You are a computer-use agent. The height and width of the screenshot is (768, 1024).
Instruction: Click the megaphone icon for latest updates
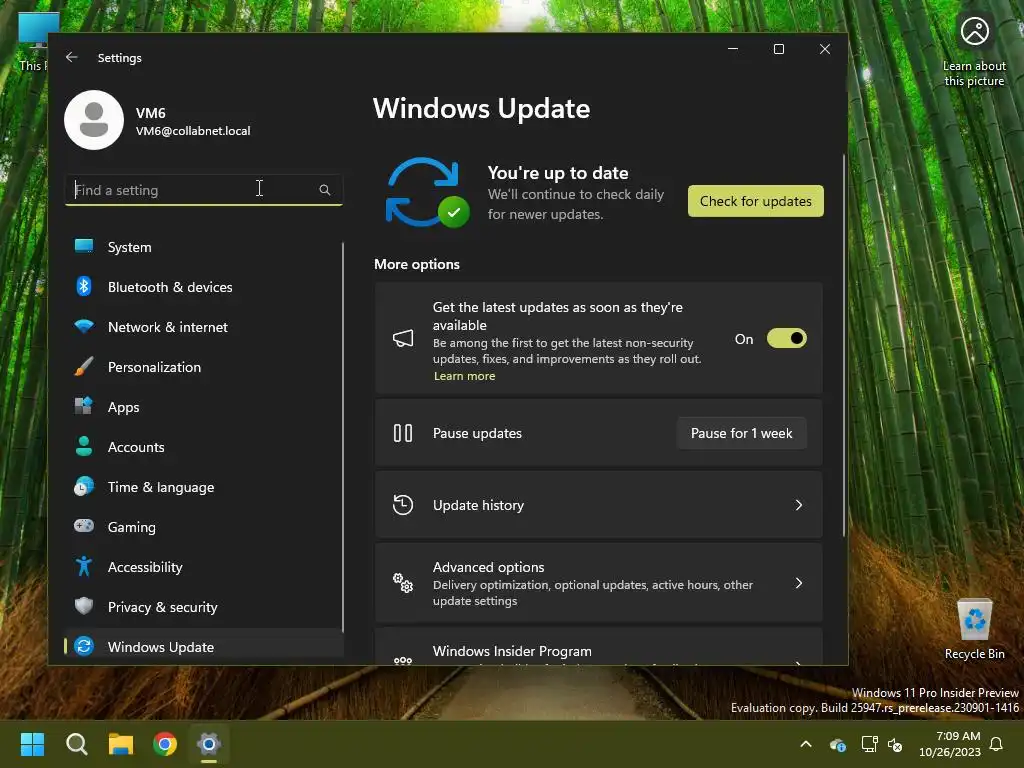coord(403,338)
